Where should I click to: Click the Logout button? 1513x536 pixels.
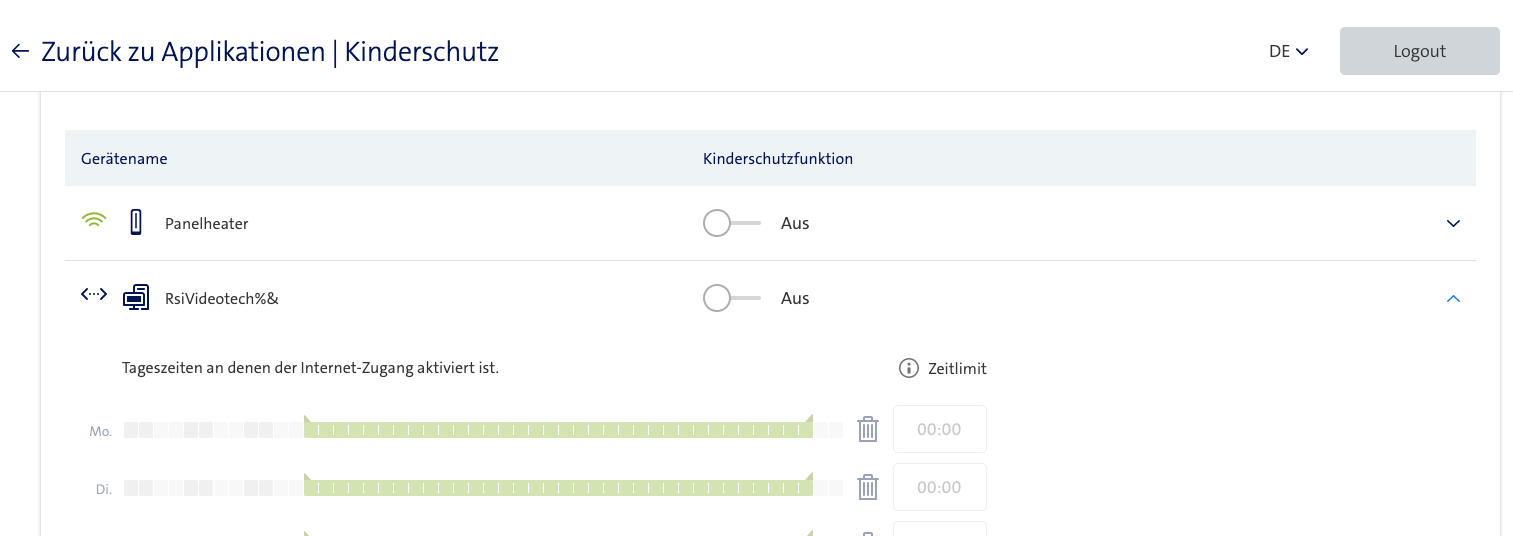[x=1419, y=51]
